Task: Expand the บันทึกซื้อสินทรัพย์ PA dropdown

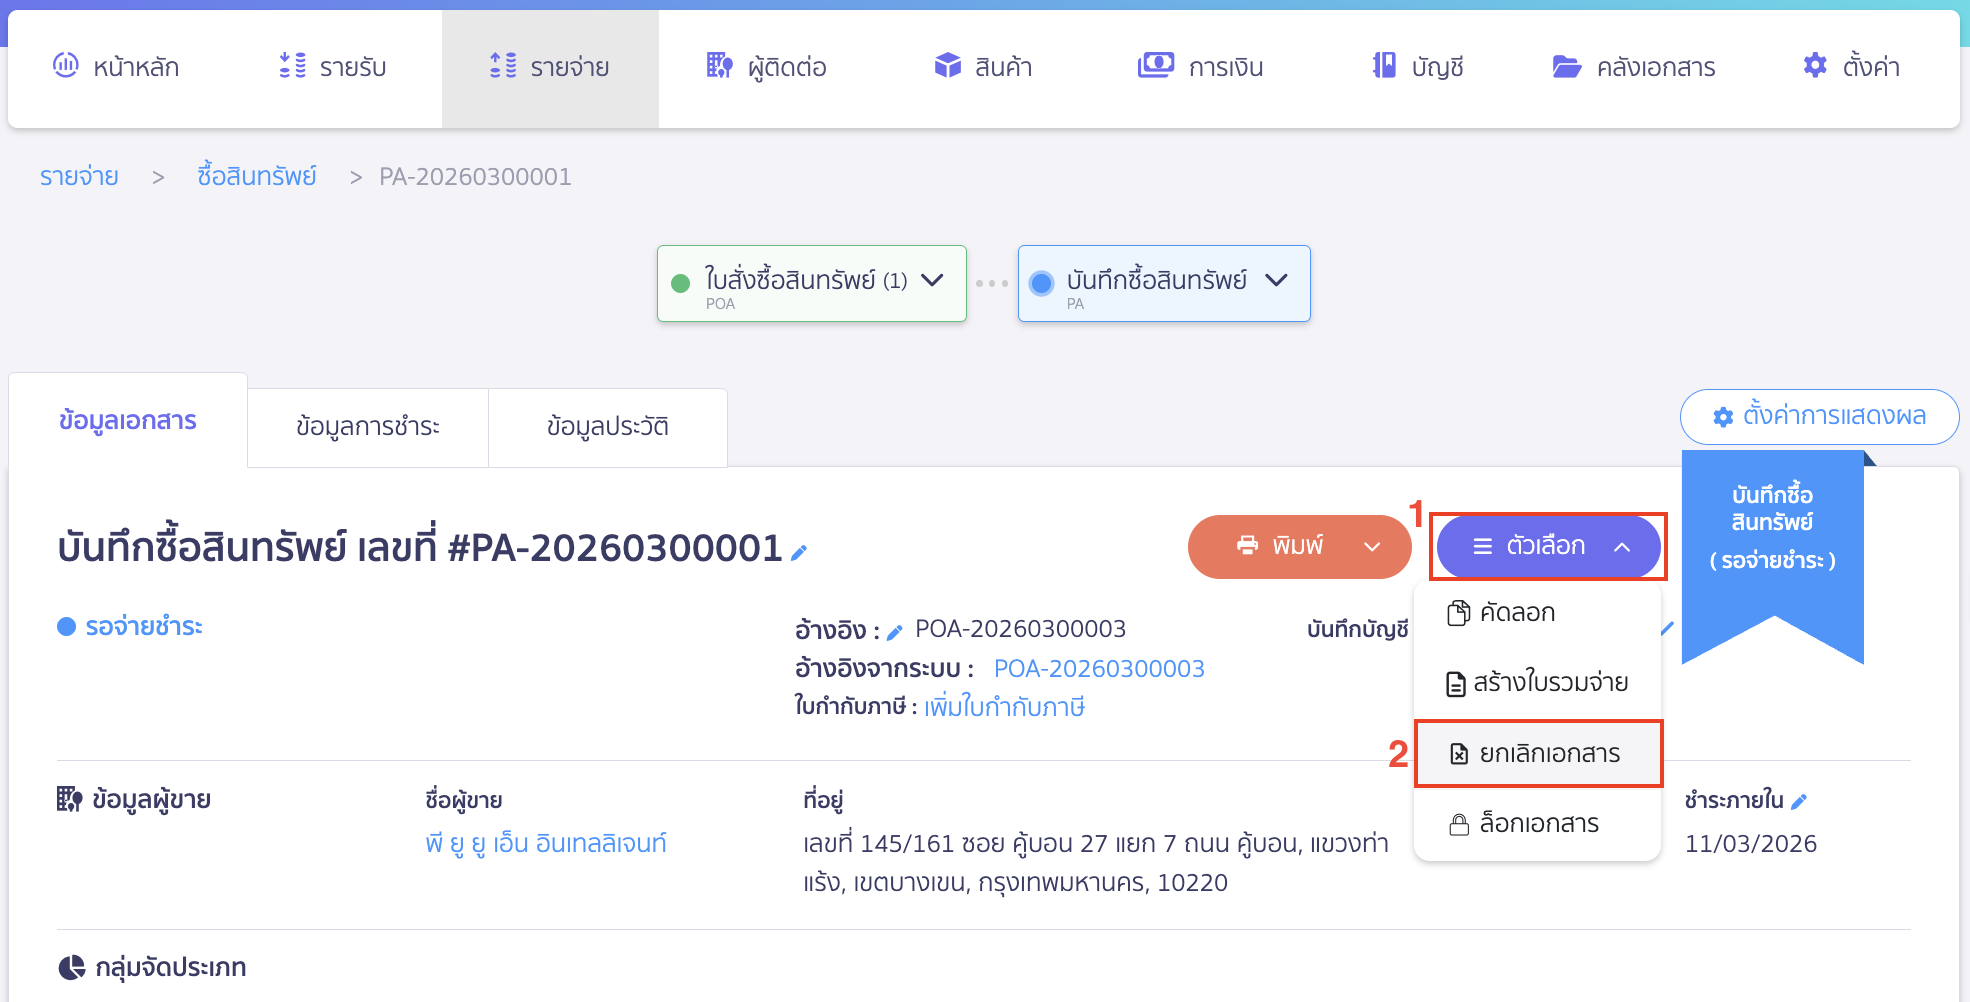Action: [1276, 280]
